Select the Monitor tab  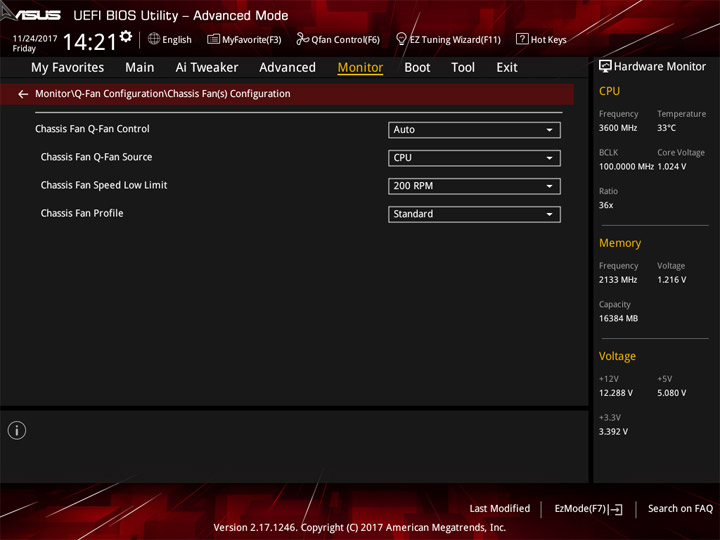pyautogui.click(x=360, y=68)
